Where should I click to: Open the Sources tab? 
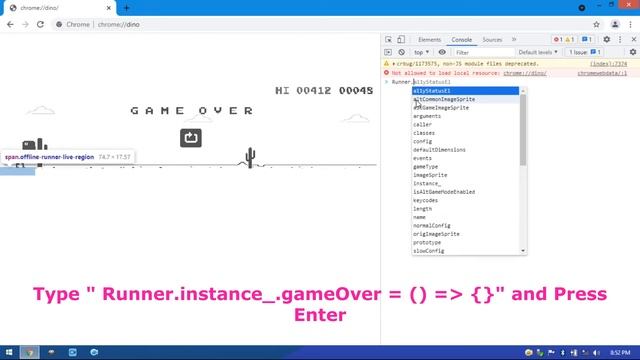[492, 40]
